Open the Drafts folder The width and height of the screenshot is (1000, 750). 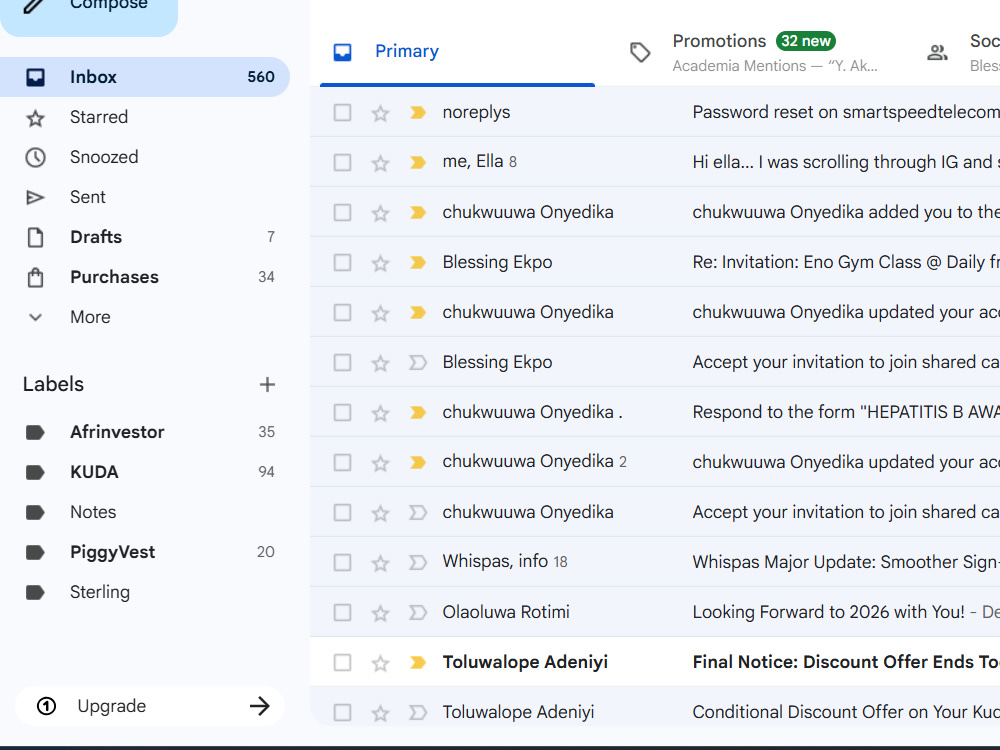pyautogui.click(x=145, y=237)
